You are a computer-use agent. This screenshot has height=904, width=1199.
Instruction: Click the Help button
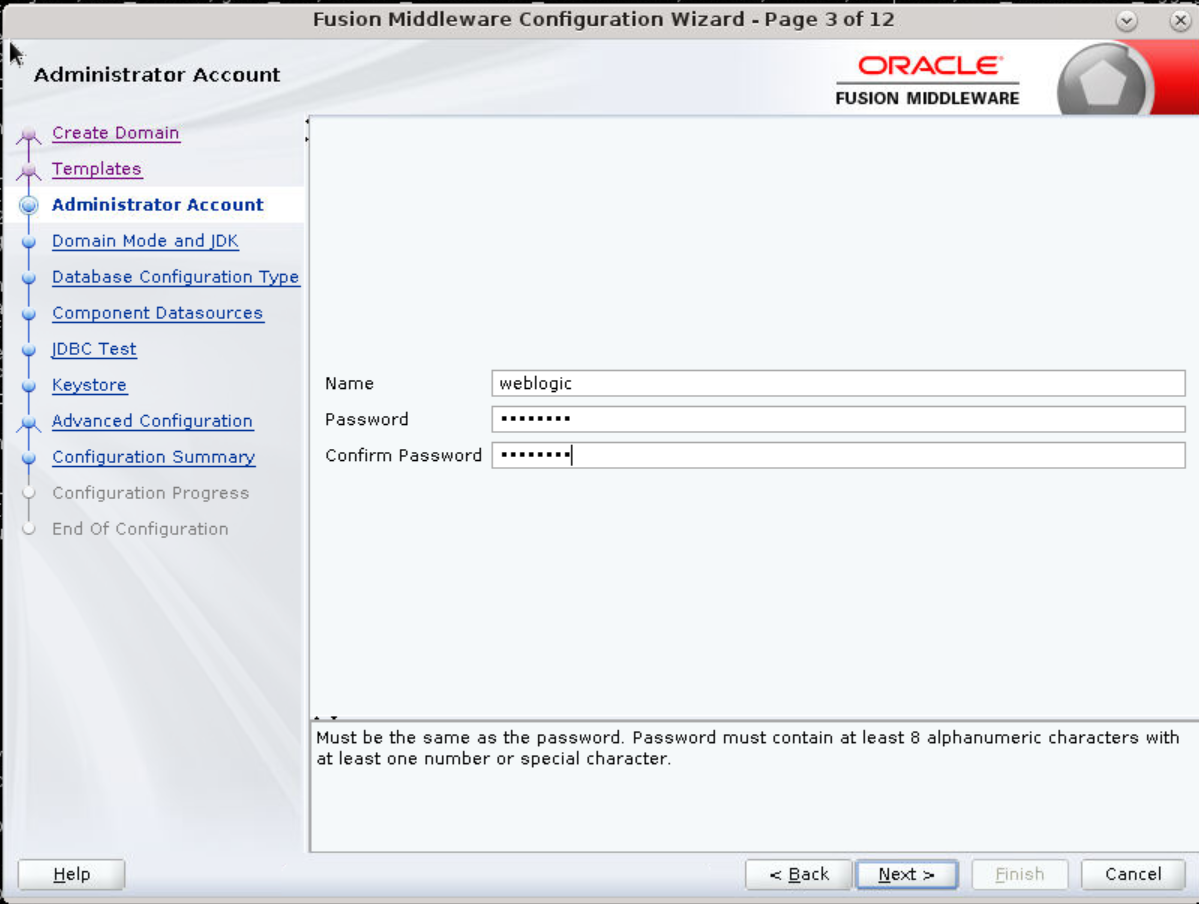pyautogui.click(x=71, y=874)
